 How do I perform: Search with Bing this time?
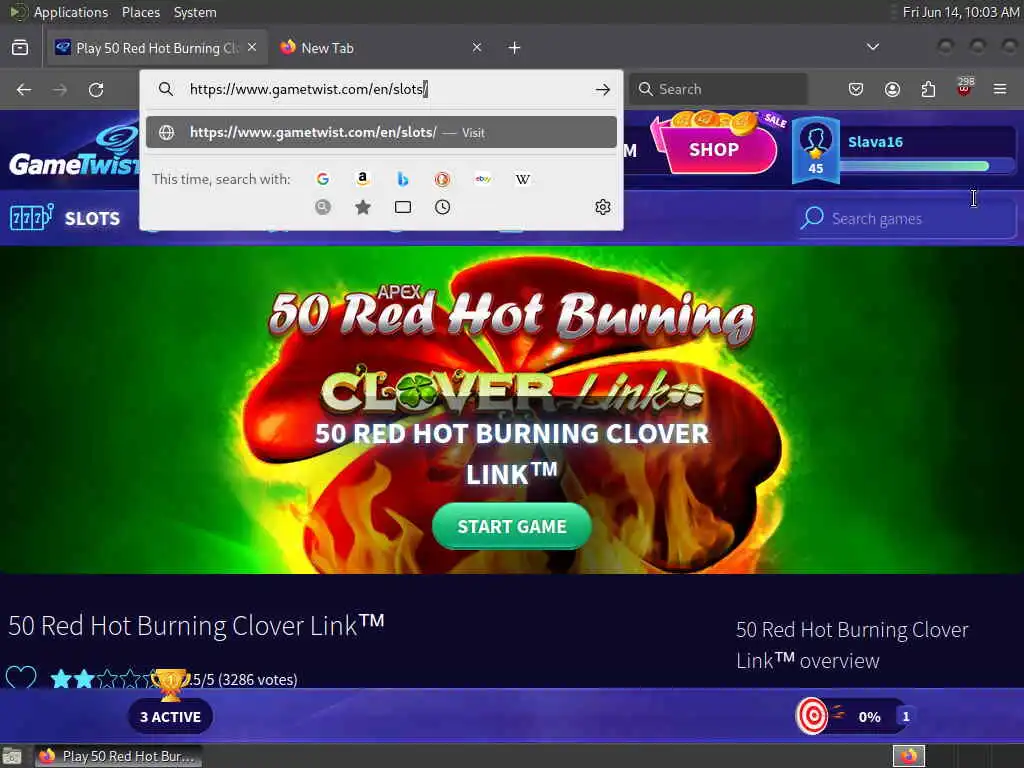point(403,179)
